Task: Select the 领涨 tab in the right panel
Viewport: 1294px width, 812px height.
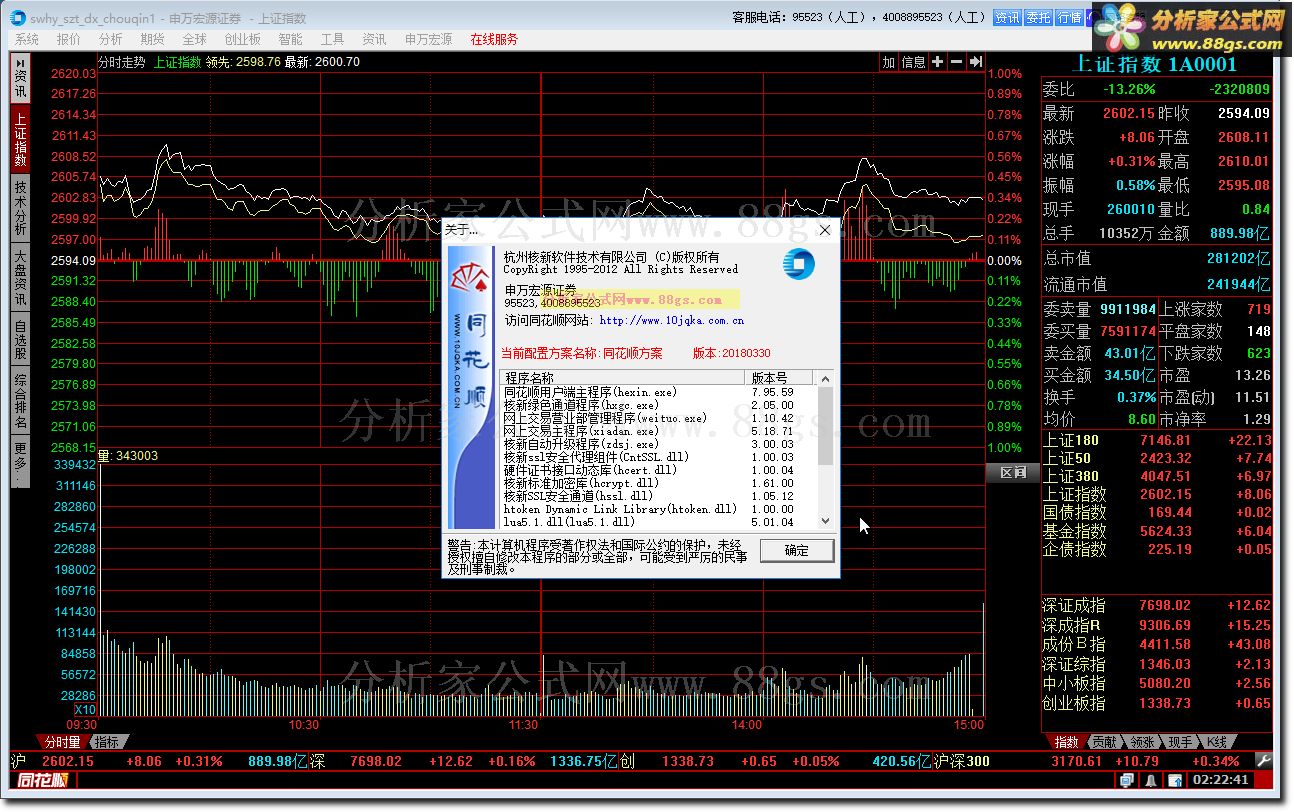Action: click(x=1142, y=742)
